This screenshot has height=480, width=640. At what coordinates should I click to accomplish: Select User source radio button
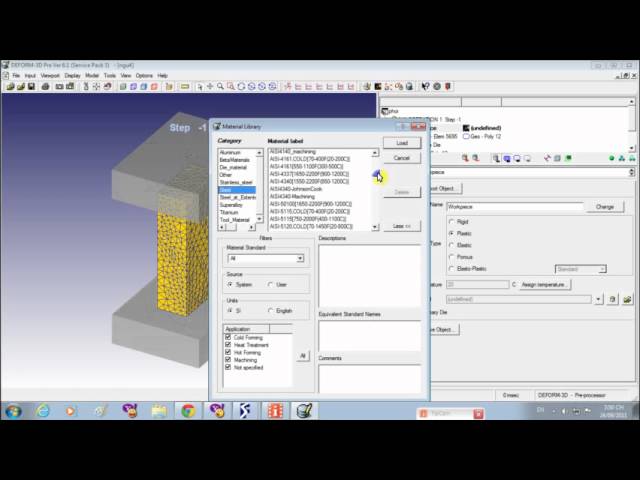point(270,284)
